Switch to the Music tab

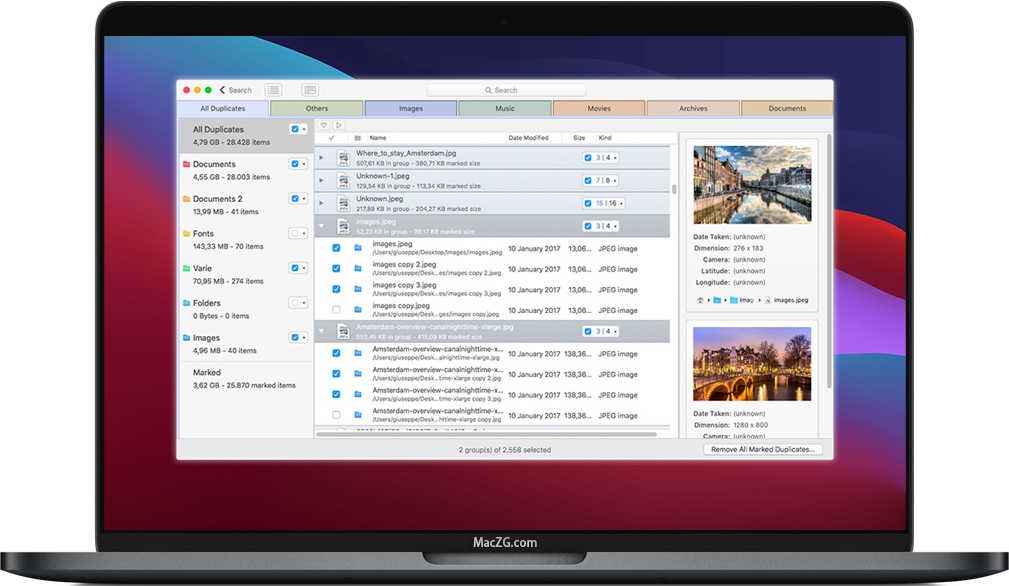click(x=504, y=107)
